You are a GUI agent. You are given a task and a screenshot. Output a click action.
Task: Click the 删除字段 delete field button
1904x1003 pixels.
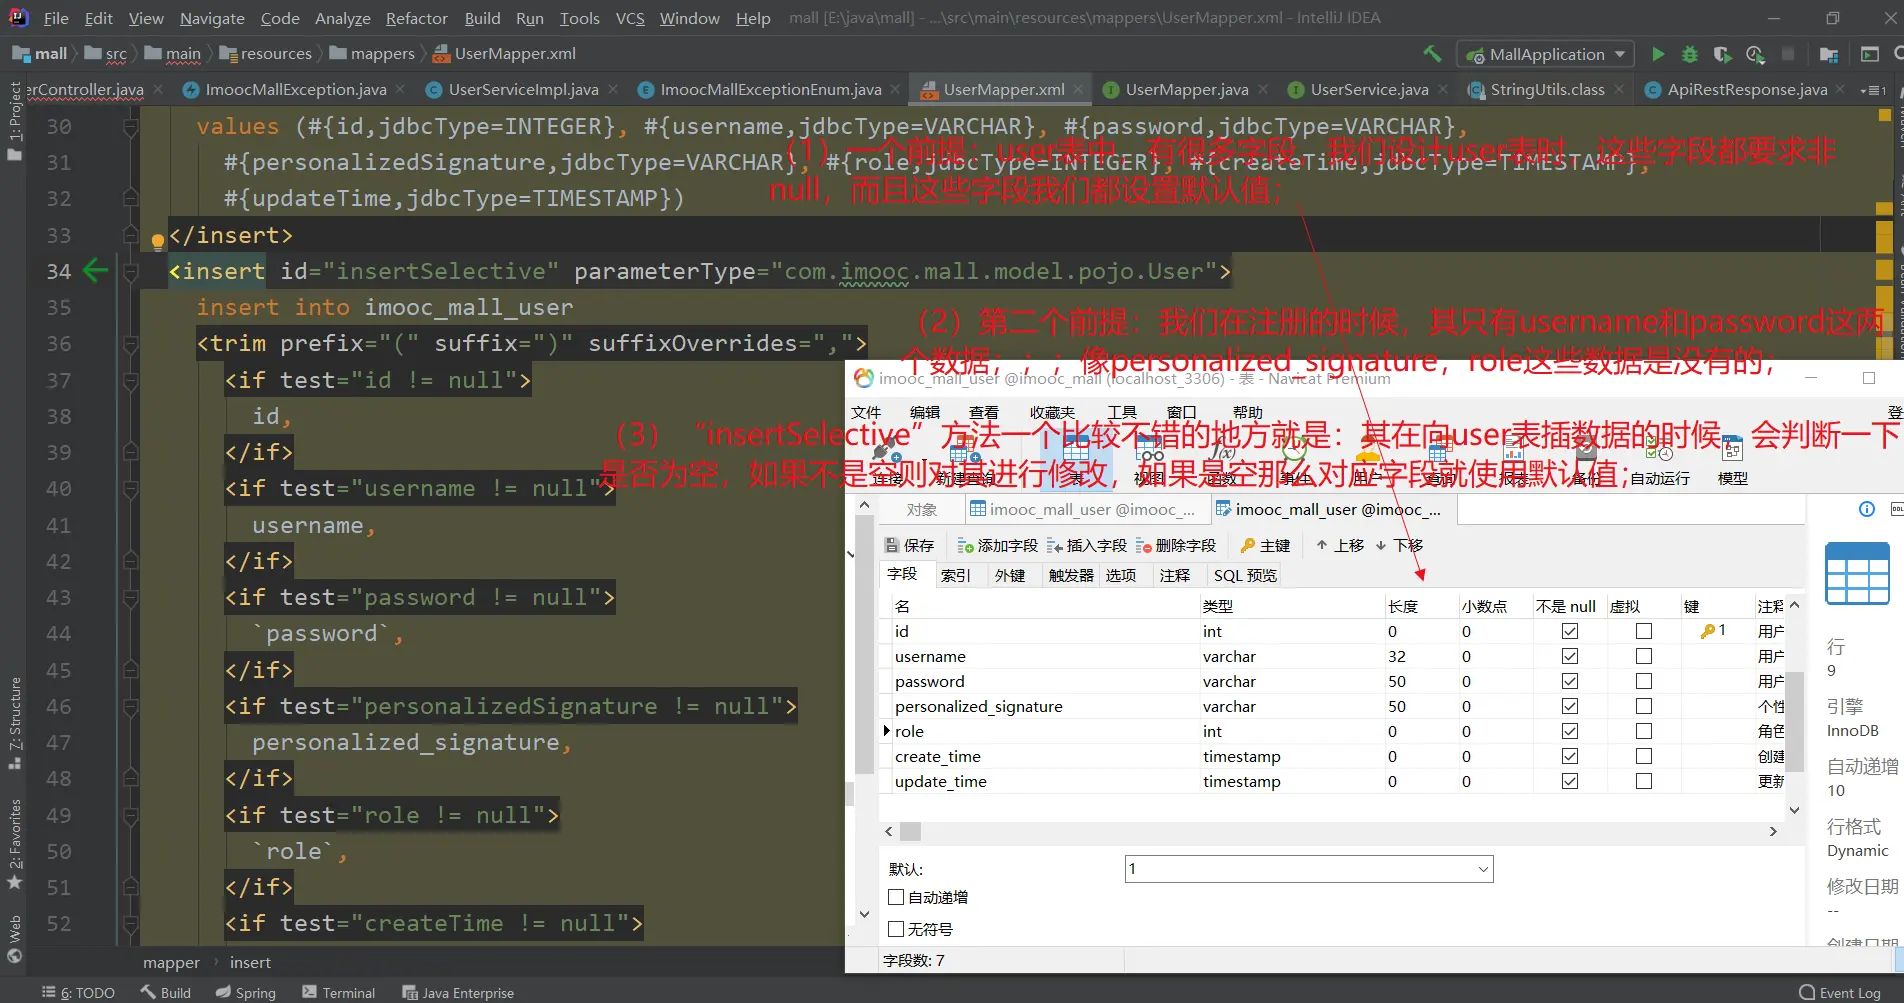click(1176, 545)
